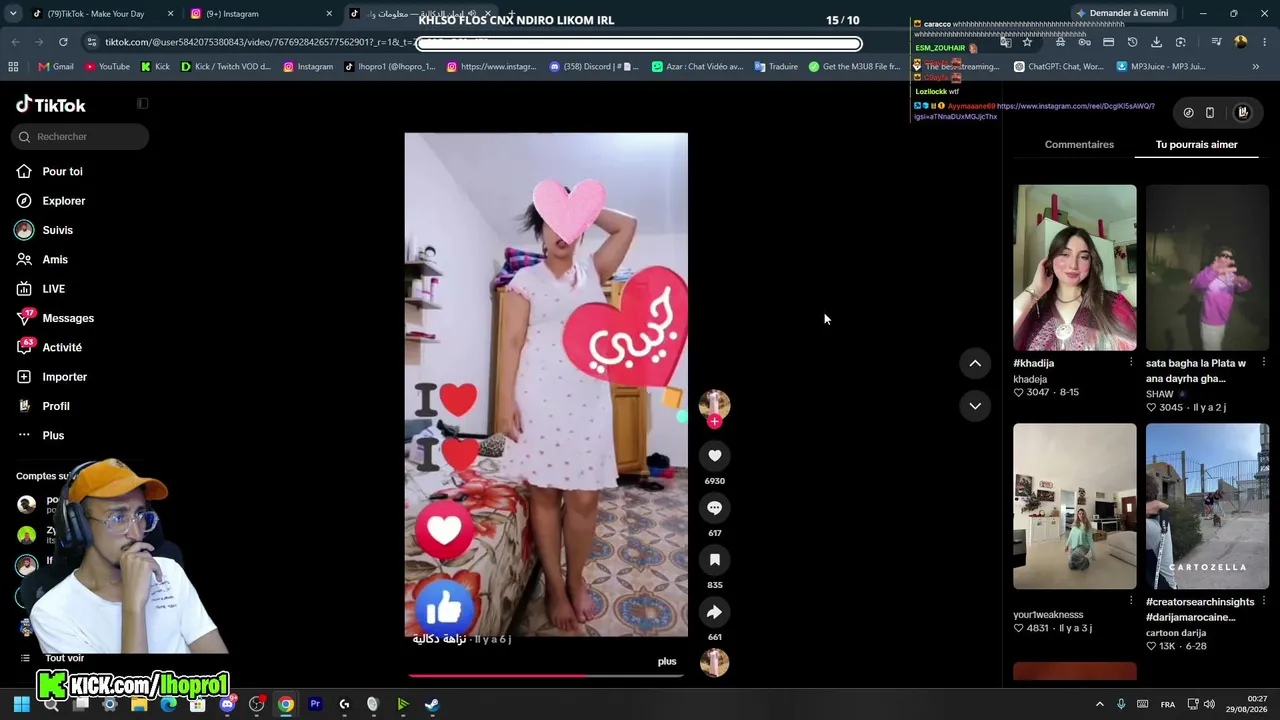Open the Cartozella video thumbnail
This screenshot has width=1280, height=720.
[x=1207, y=507]
